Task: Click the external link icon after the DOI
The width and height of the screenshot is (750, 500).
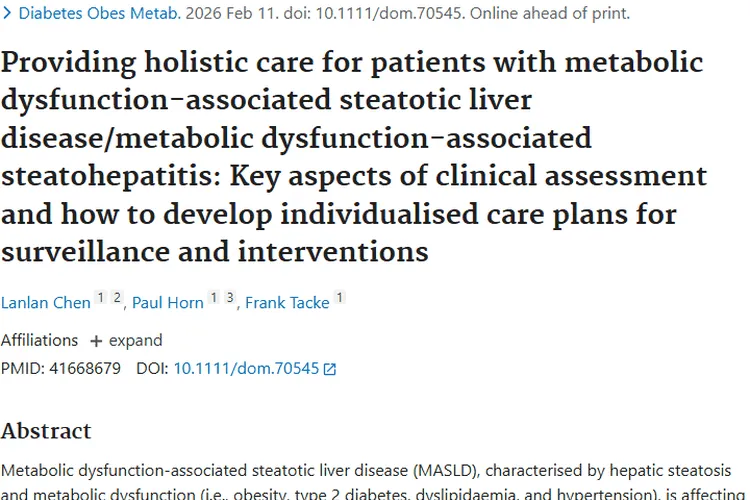Action: [330, 369]
